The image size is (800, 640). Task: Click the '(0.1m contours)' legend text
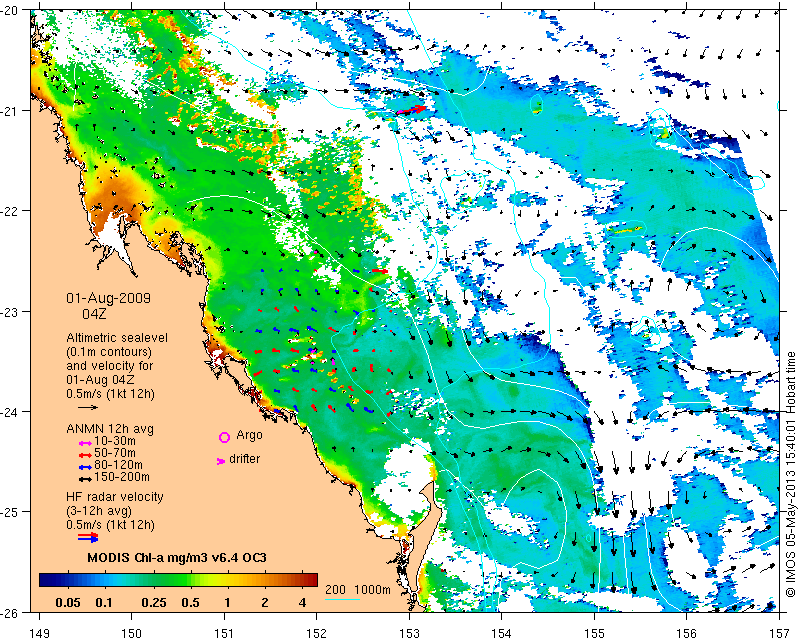pos(109,352)
